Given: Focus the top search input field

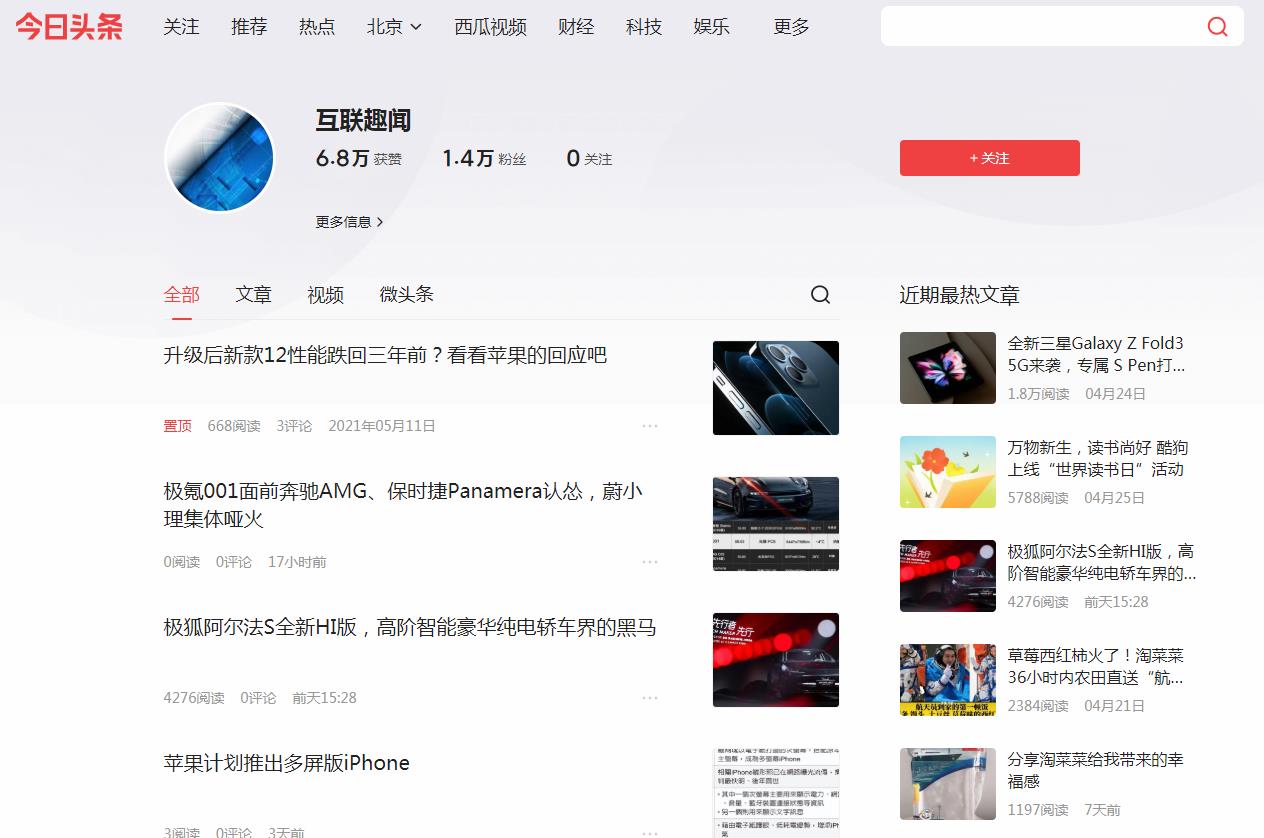Looking at the screenshot, I should [x=1040, y=27].
